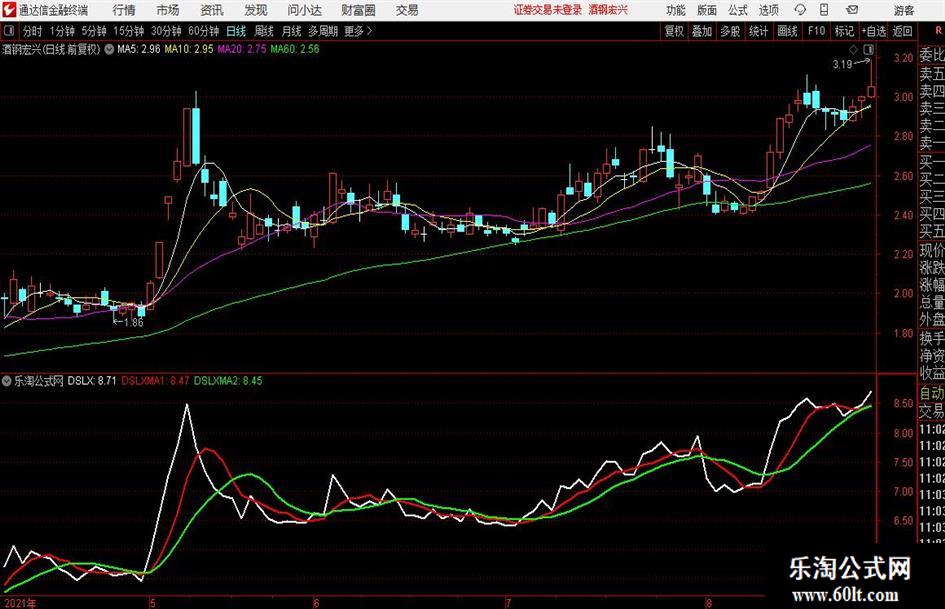This screenshot has width=945, height=609.
Task: Click 委比 row in side panel
Action: tap(931, 55)
